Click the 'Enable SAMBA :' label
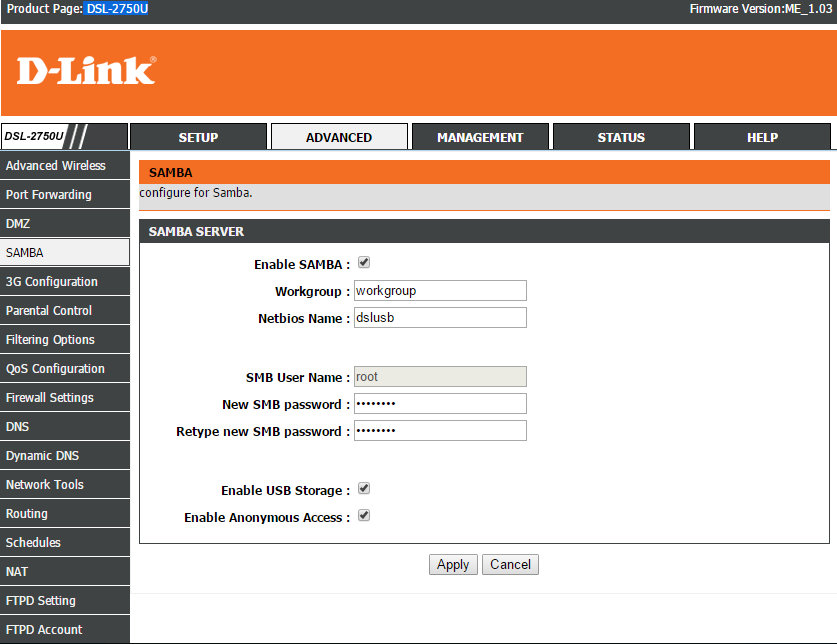Image resolution: width=837 pixels, height=644 pixels. (302, 264)
